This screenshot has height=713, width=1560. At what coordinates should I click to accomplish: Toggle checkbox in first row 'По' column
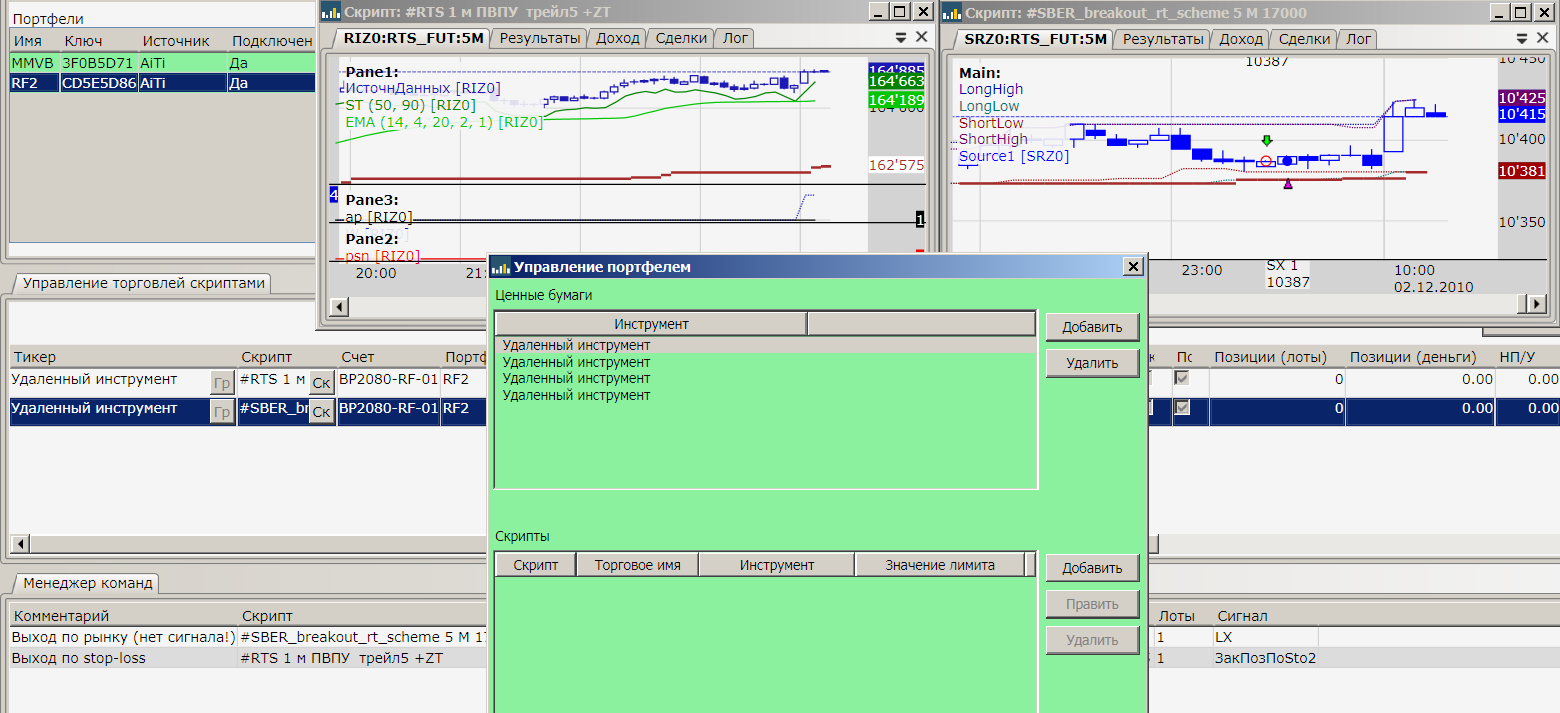click(x=1182, y=379)
